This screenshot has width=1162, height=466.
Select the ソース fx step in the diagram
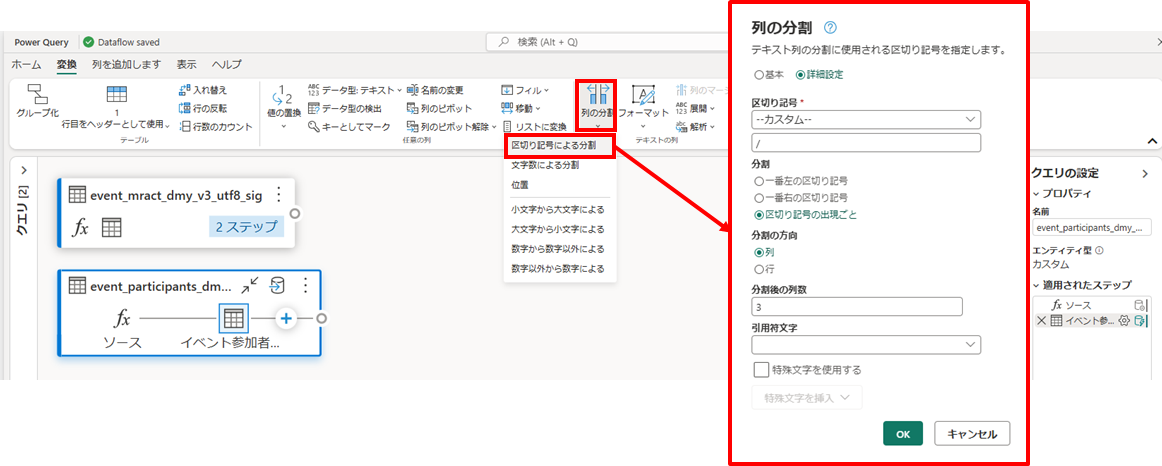point(122,319)
